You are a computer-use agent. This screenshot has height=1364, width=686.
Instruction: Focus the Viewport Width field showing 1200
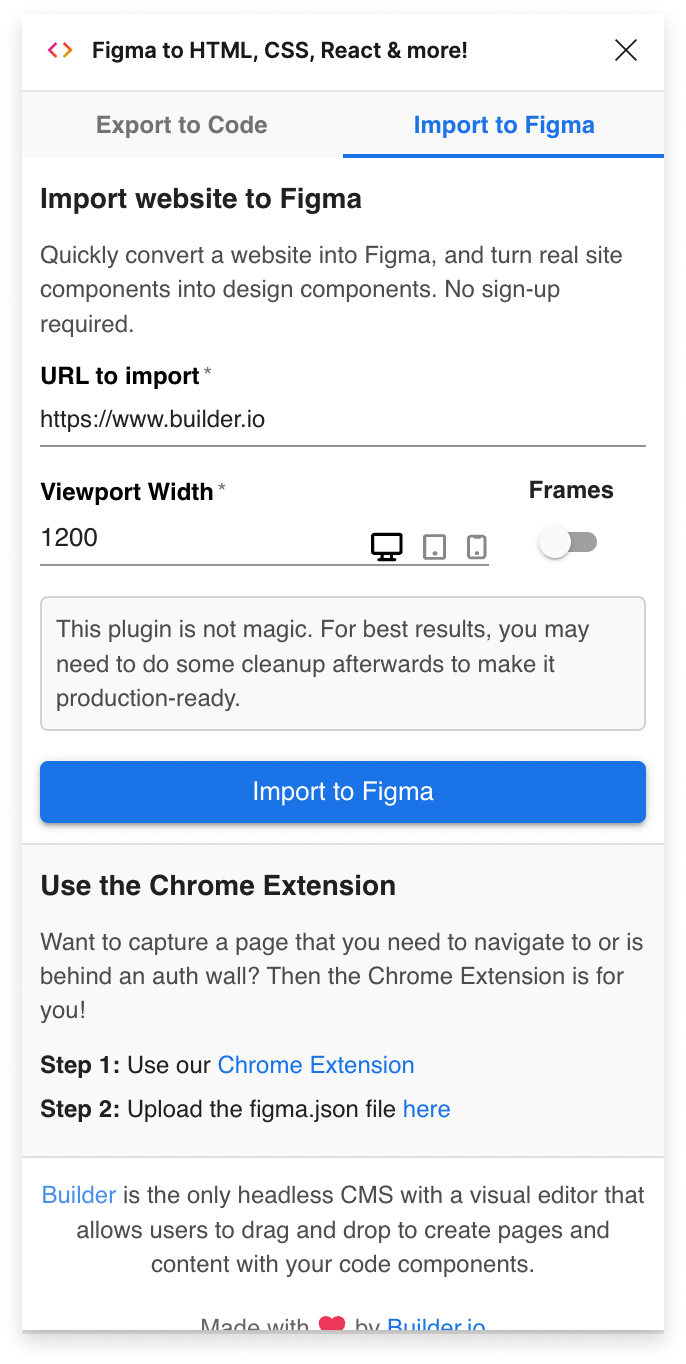coord(200,538)
